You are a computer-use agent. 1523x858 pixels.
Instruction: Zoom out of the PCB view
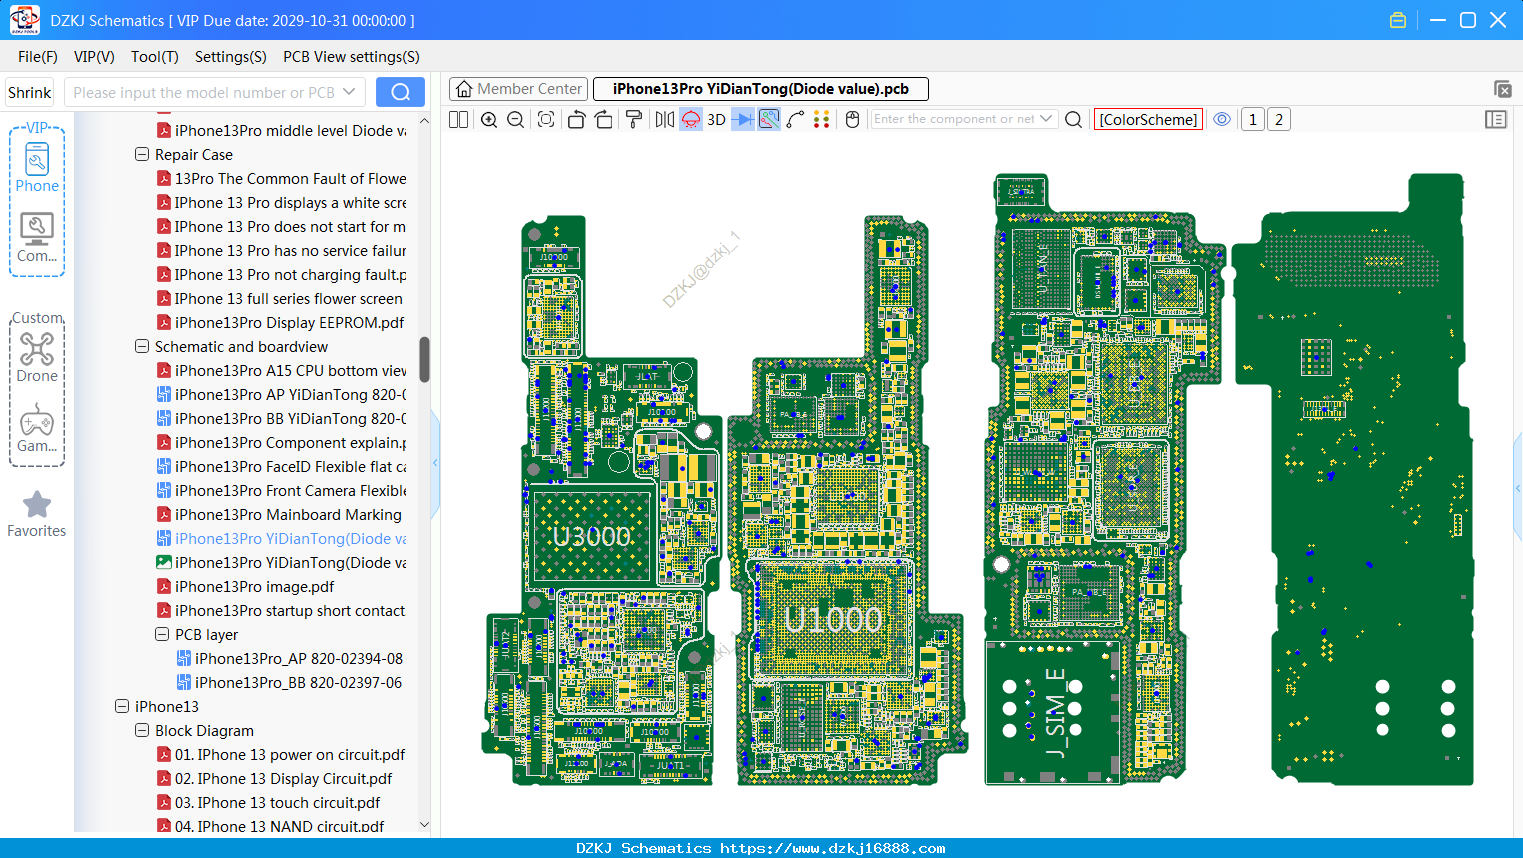coord(516,119)
